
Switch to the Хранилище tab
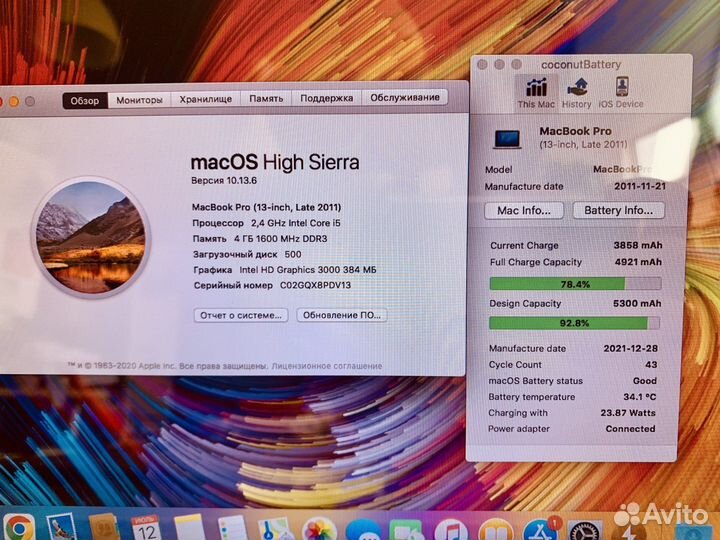[x=205, y=99]
